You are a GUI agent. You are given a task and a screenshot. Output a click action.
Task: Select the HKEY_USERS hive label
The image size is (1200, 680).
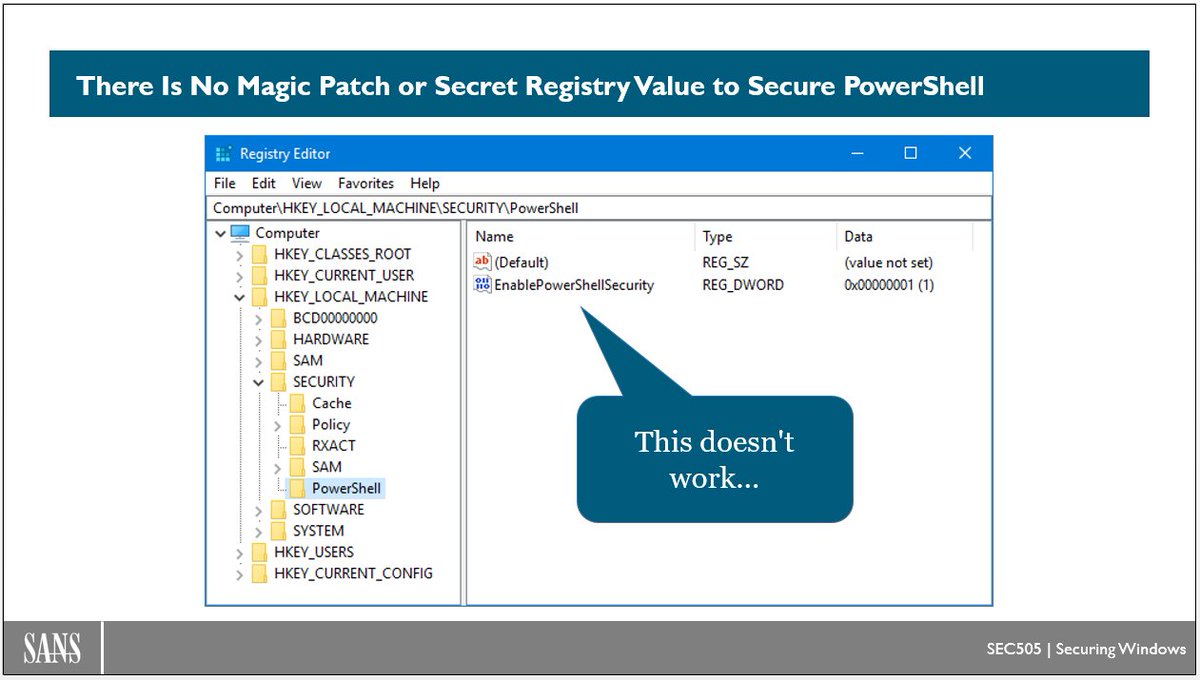(314, 552)
